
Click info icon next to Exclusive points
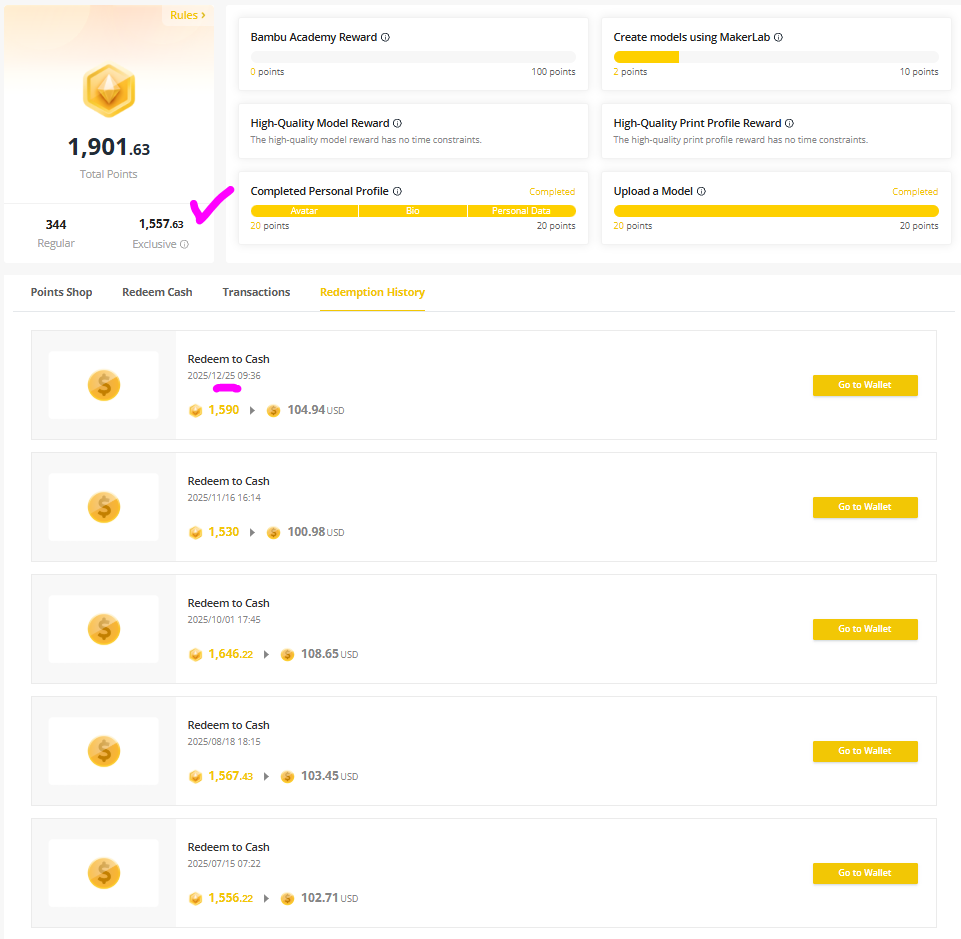coord(184,245)
